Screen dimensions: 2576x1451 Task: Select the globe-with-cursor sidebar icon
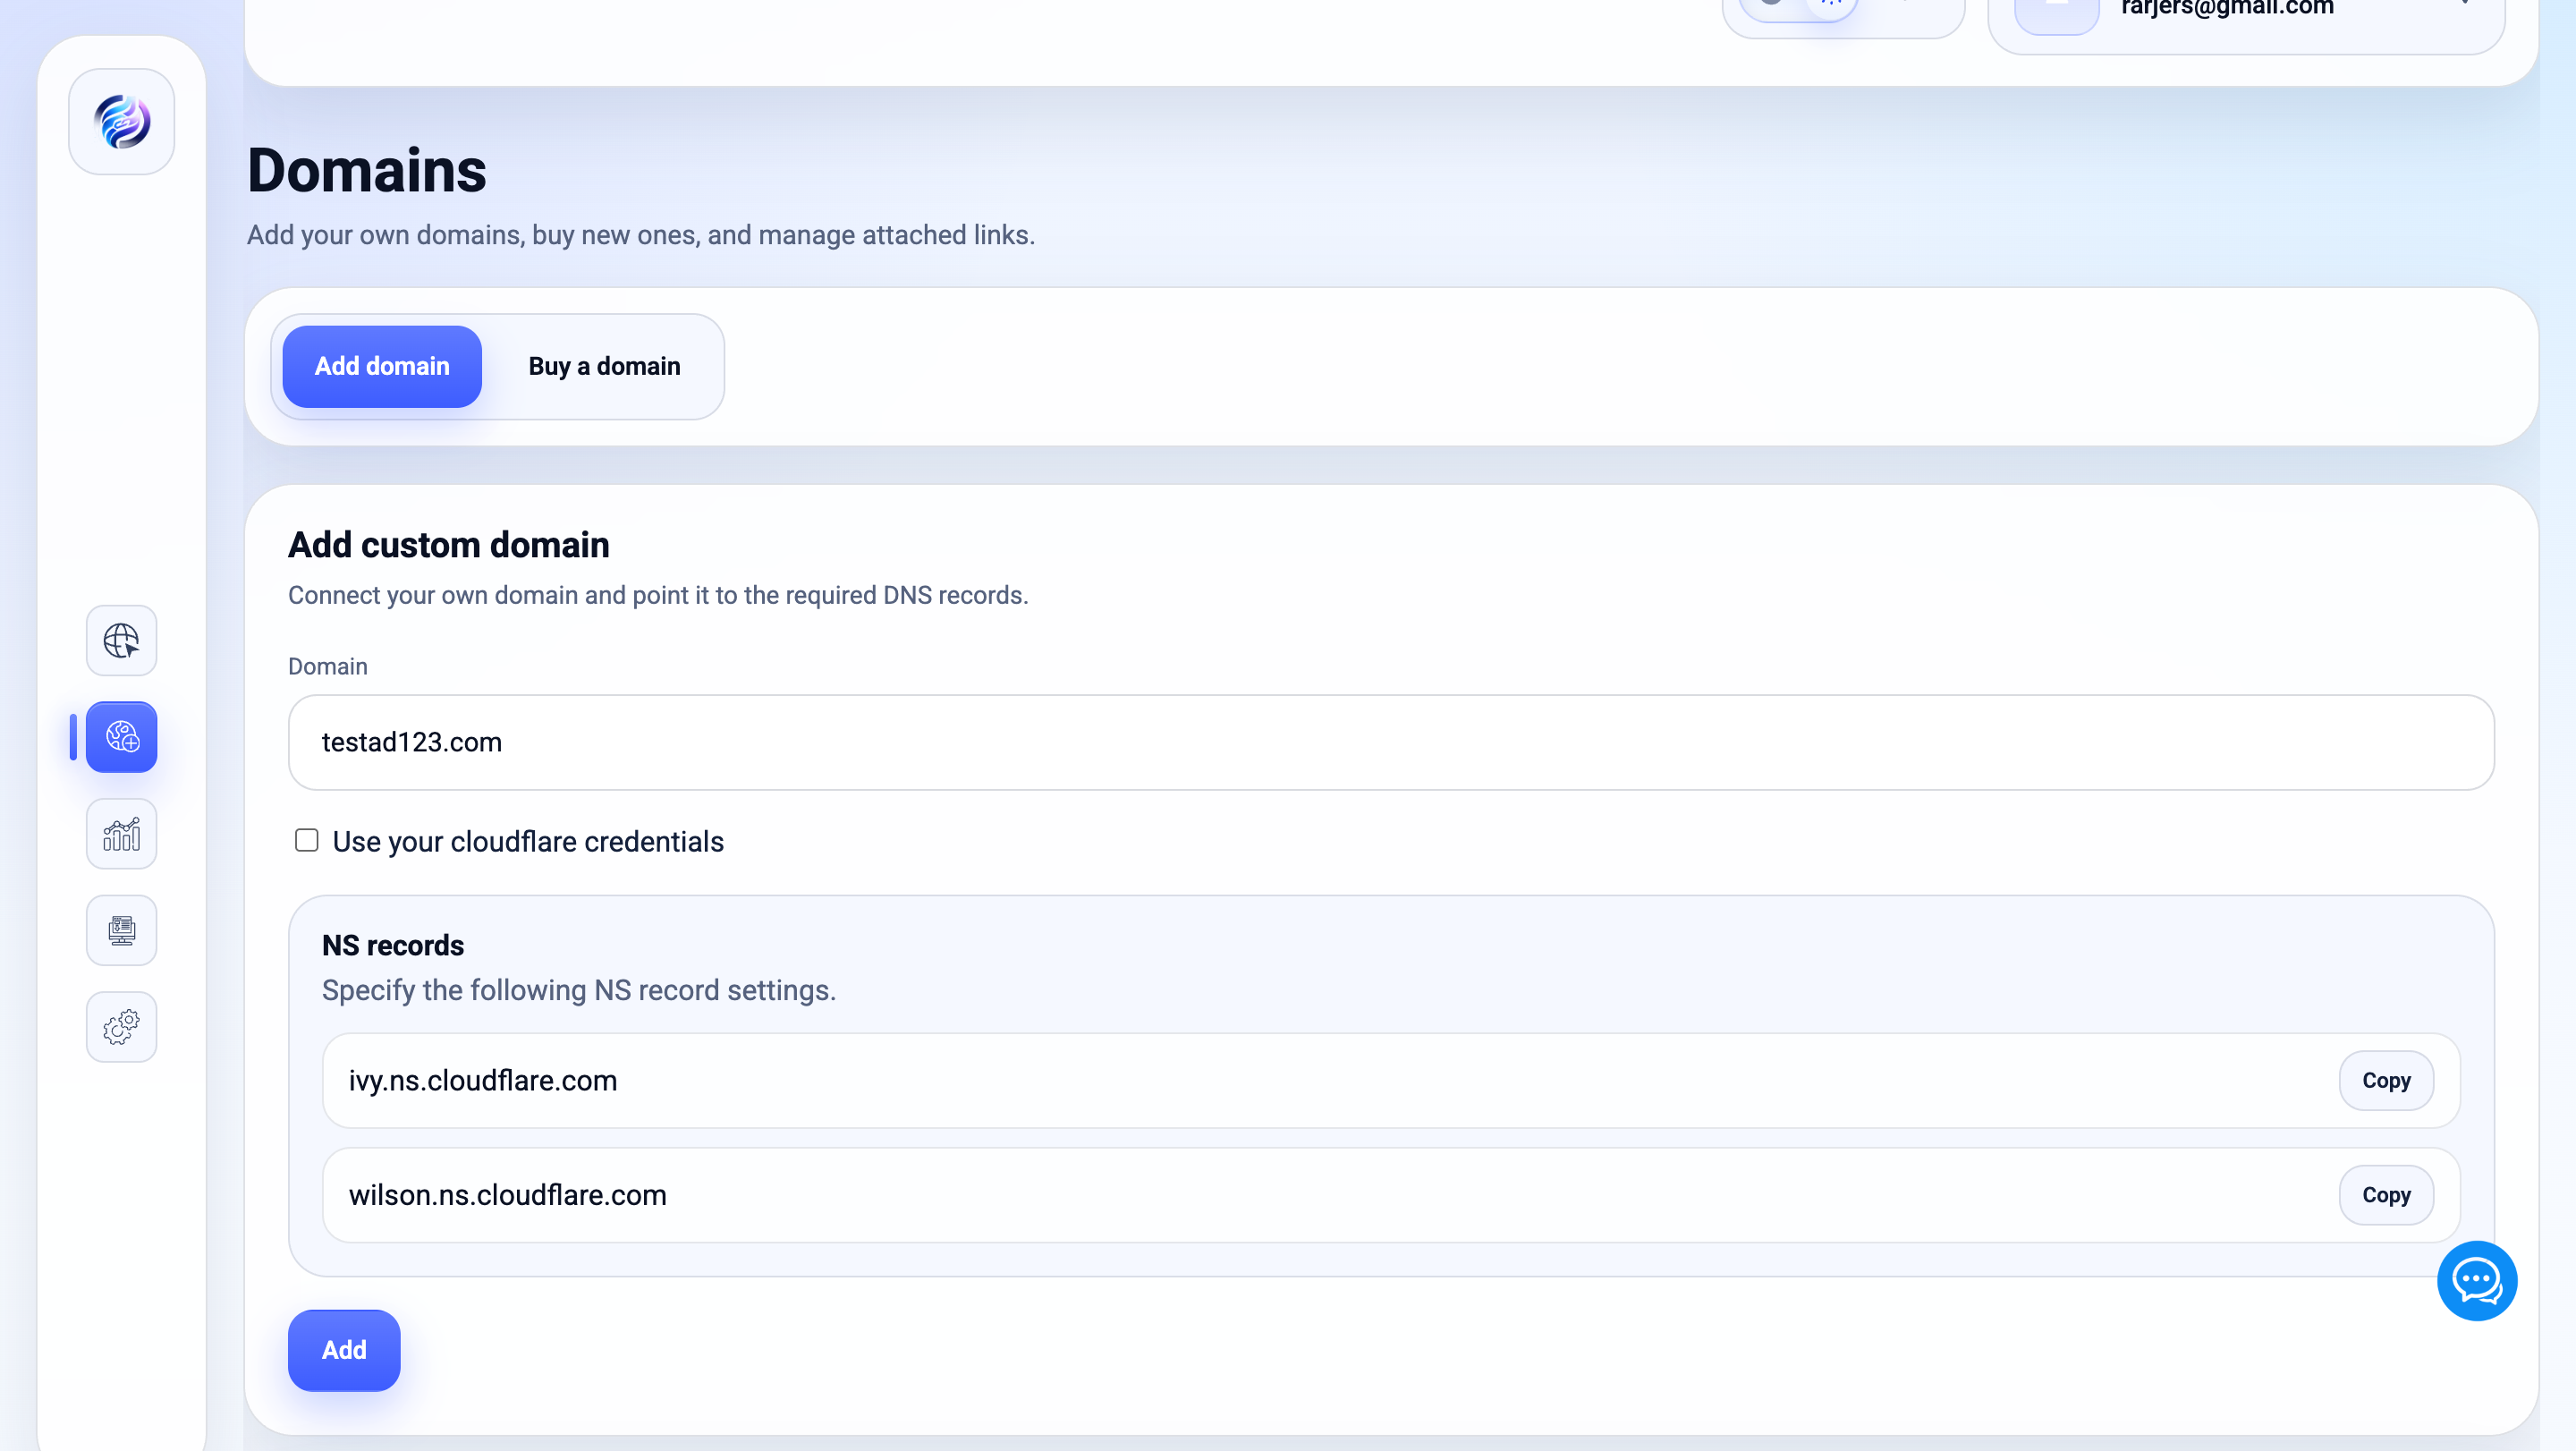tap(121, 641)
